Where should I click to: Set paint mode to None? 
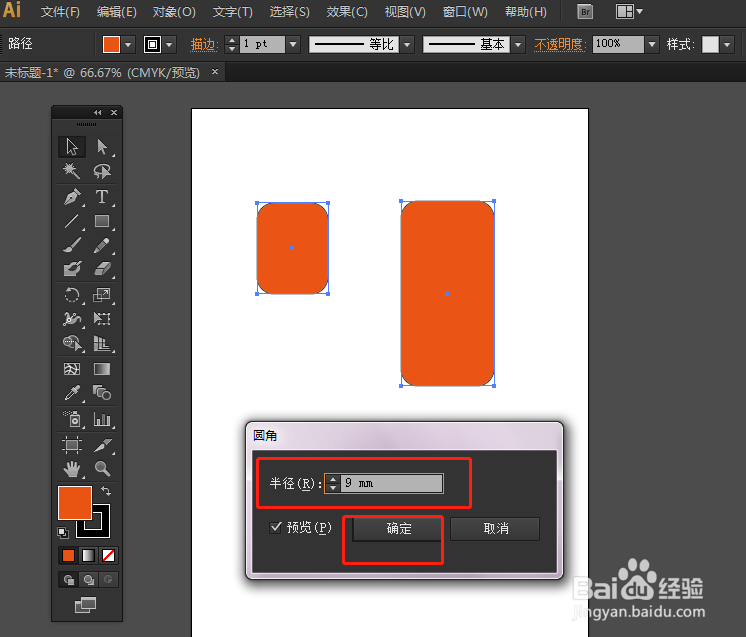108,556
